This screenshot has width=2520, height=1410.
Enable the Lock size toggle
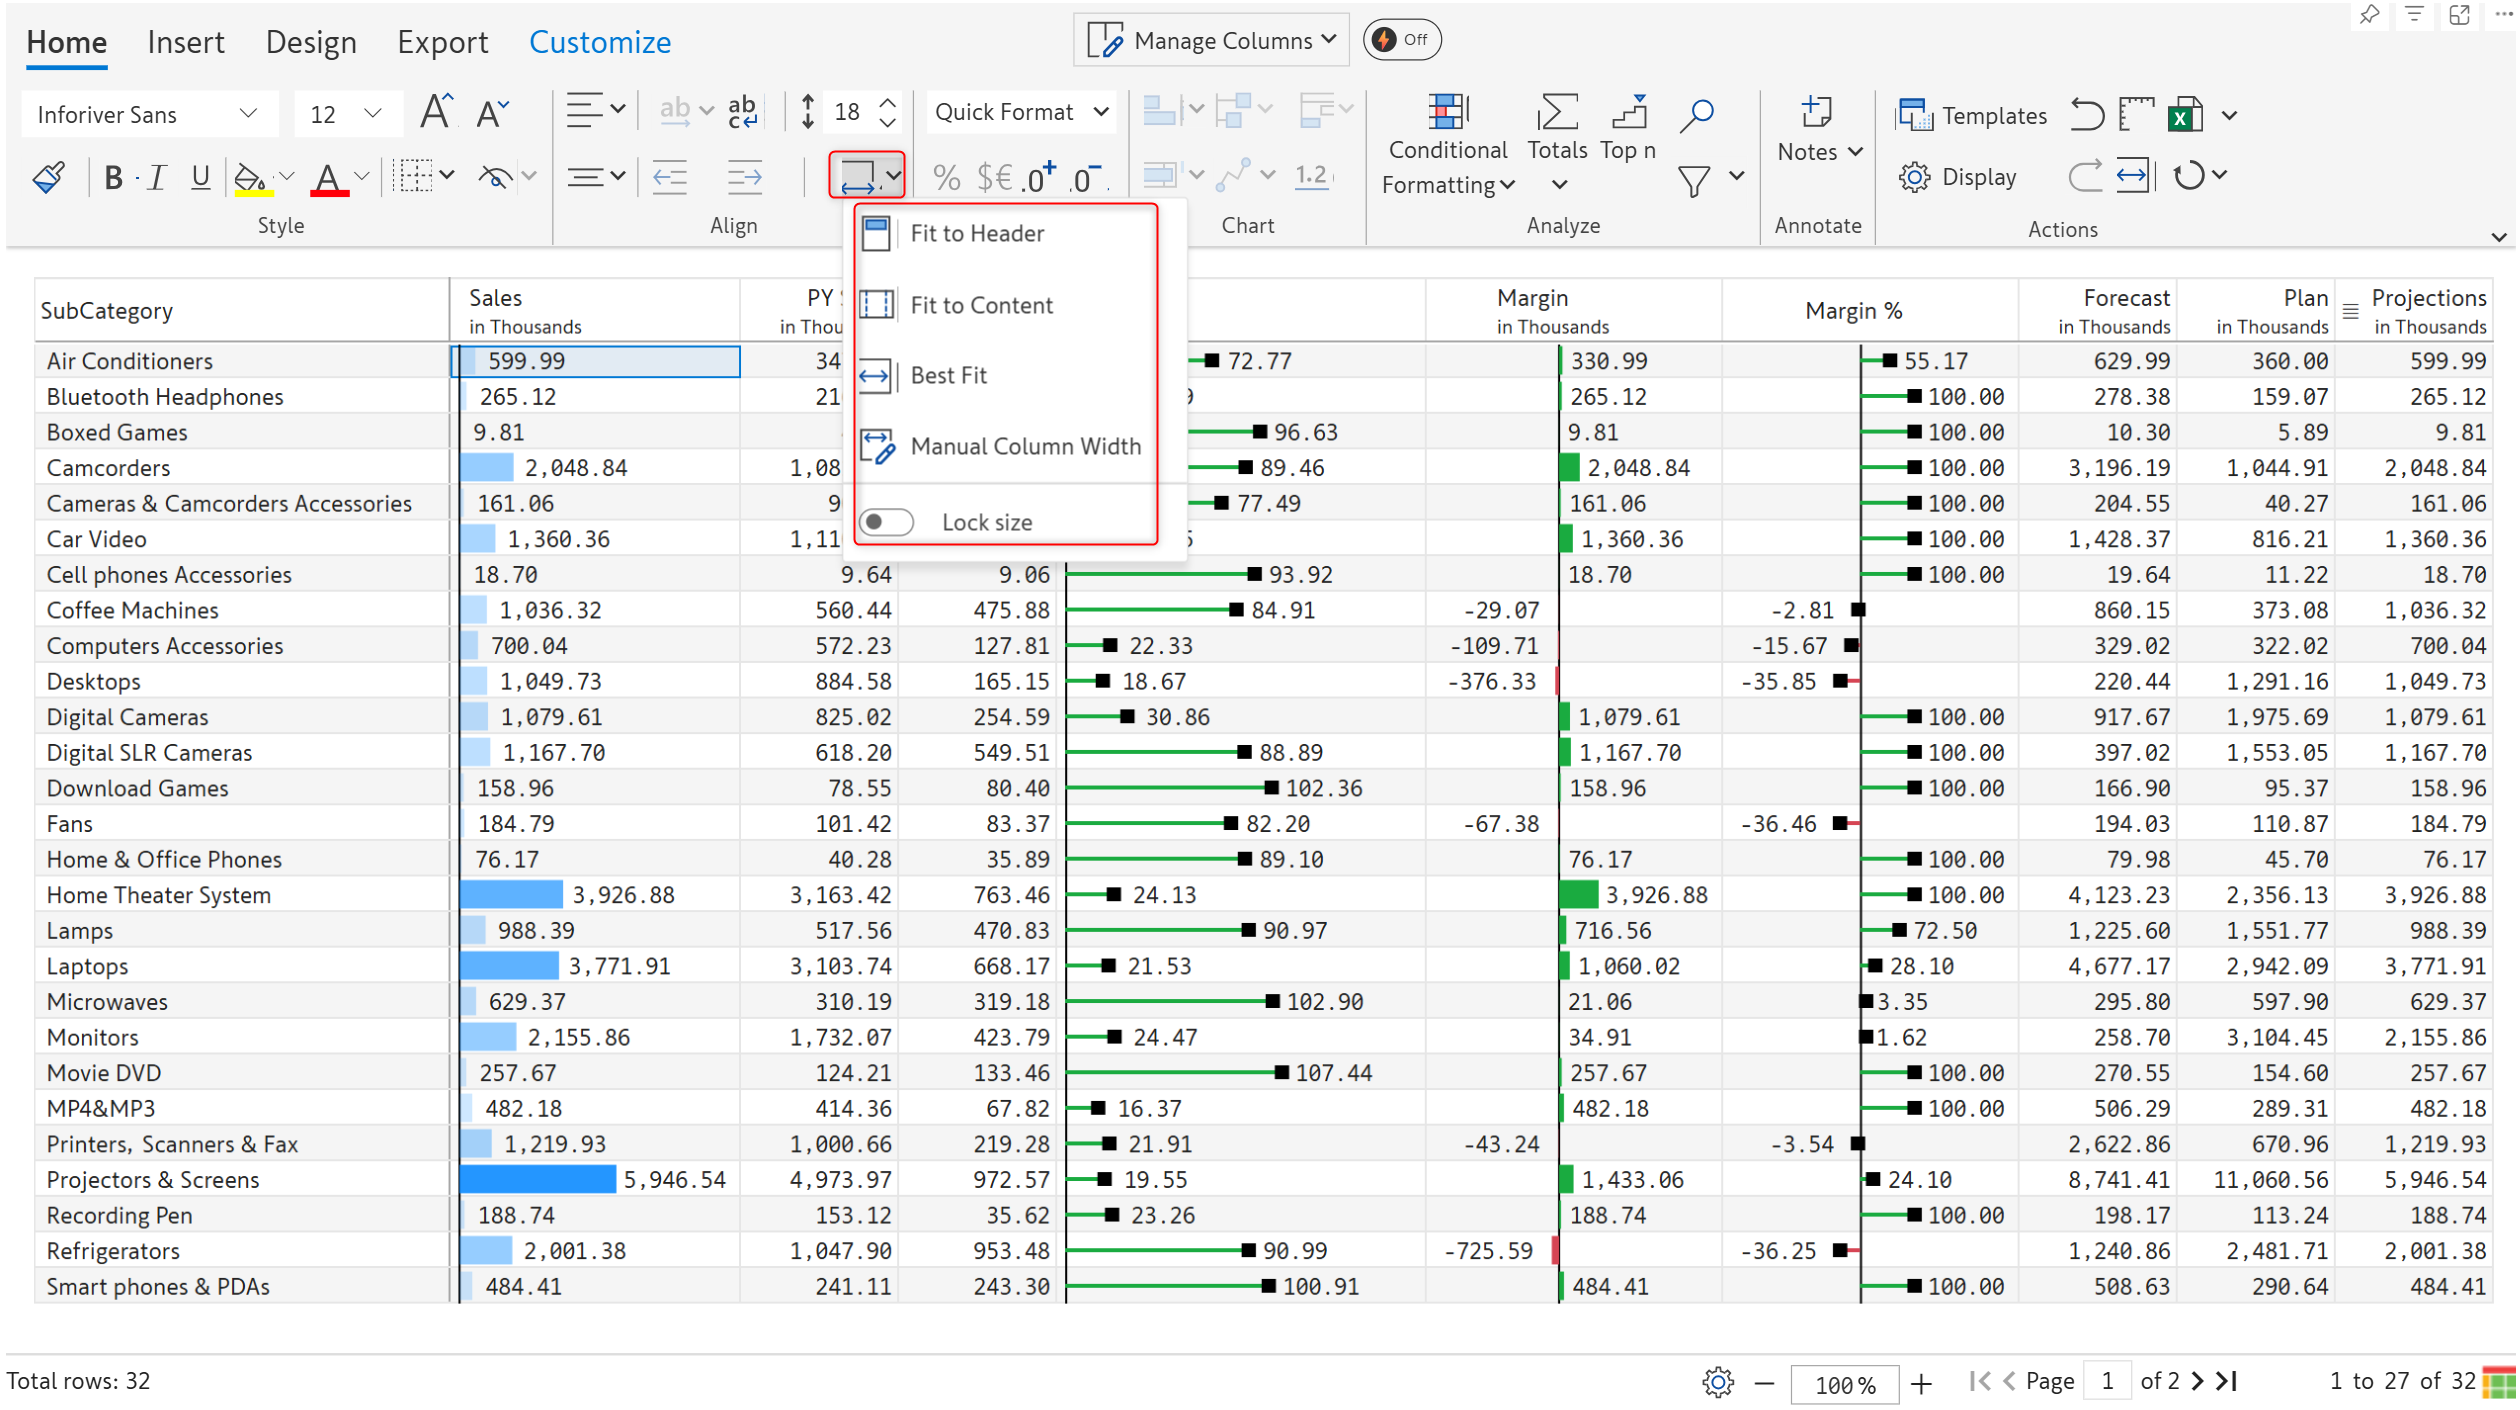[x=886, y=522]
